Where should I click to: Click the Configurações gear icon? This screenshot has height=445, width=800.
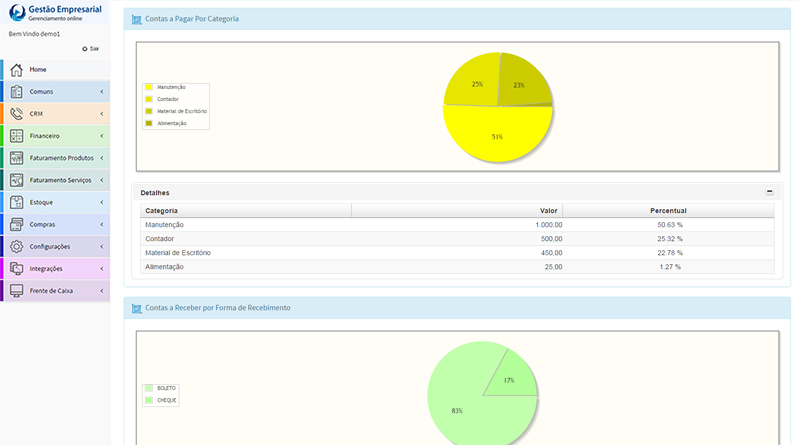(16, 246)
